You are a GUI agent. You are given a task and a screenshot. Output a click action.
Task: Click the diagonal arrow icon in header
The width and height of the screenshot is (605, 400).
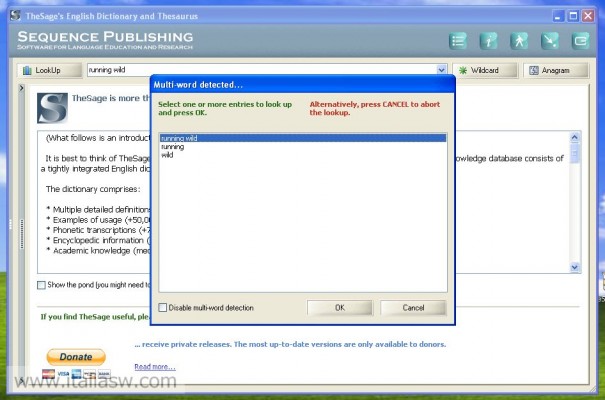549,41
